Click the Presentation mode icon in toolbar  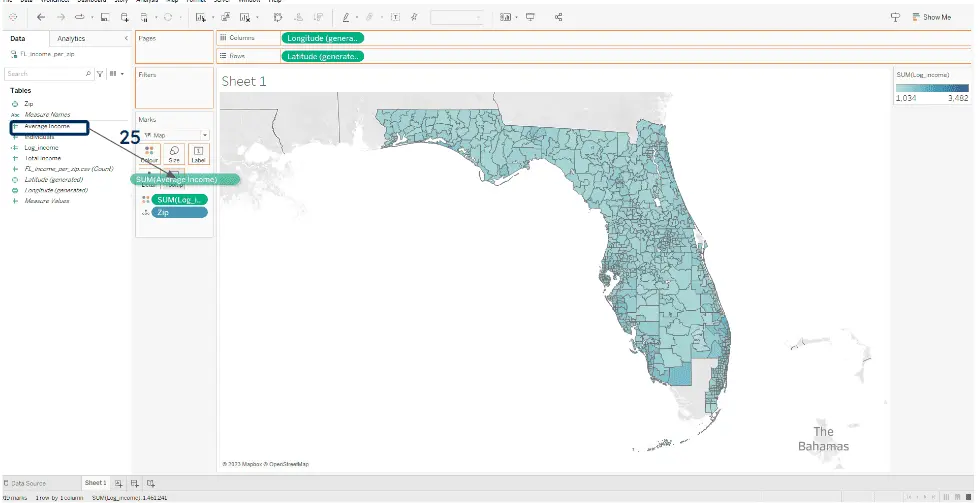click(530, 17)
